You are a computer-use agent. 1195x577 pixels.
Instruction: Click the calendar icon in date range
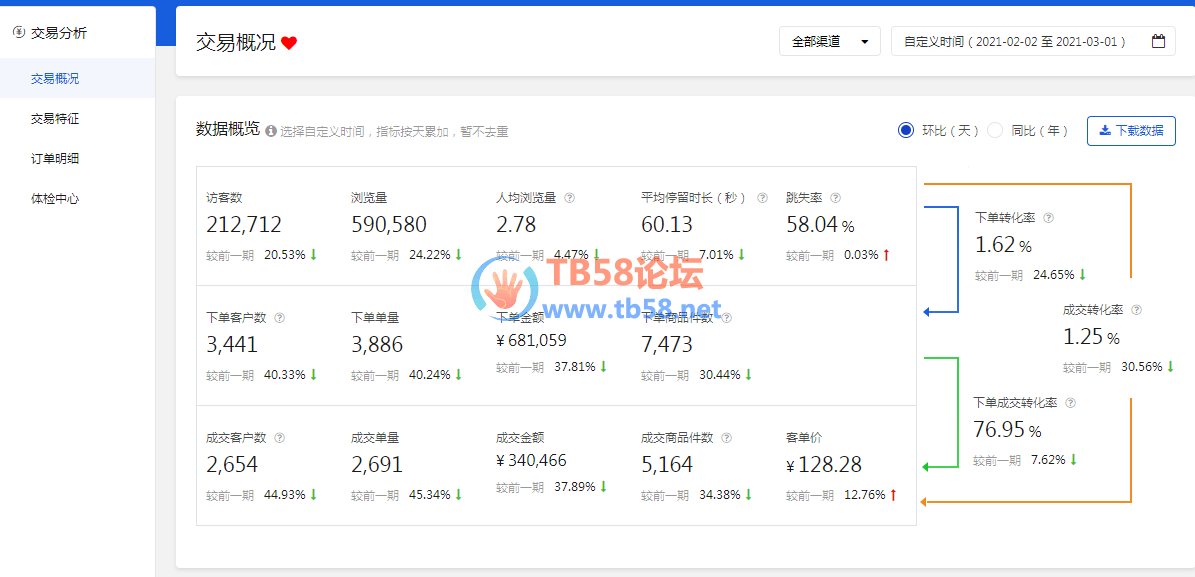point(1158,42)
